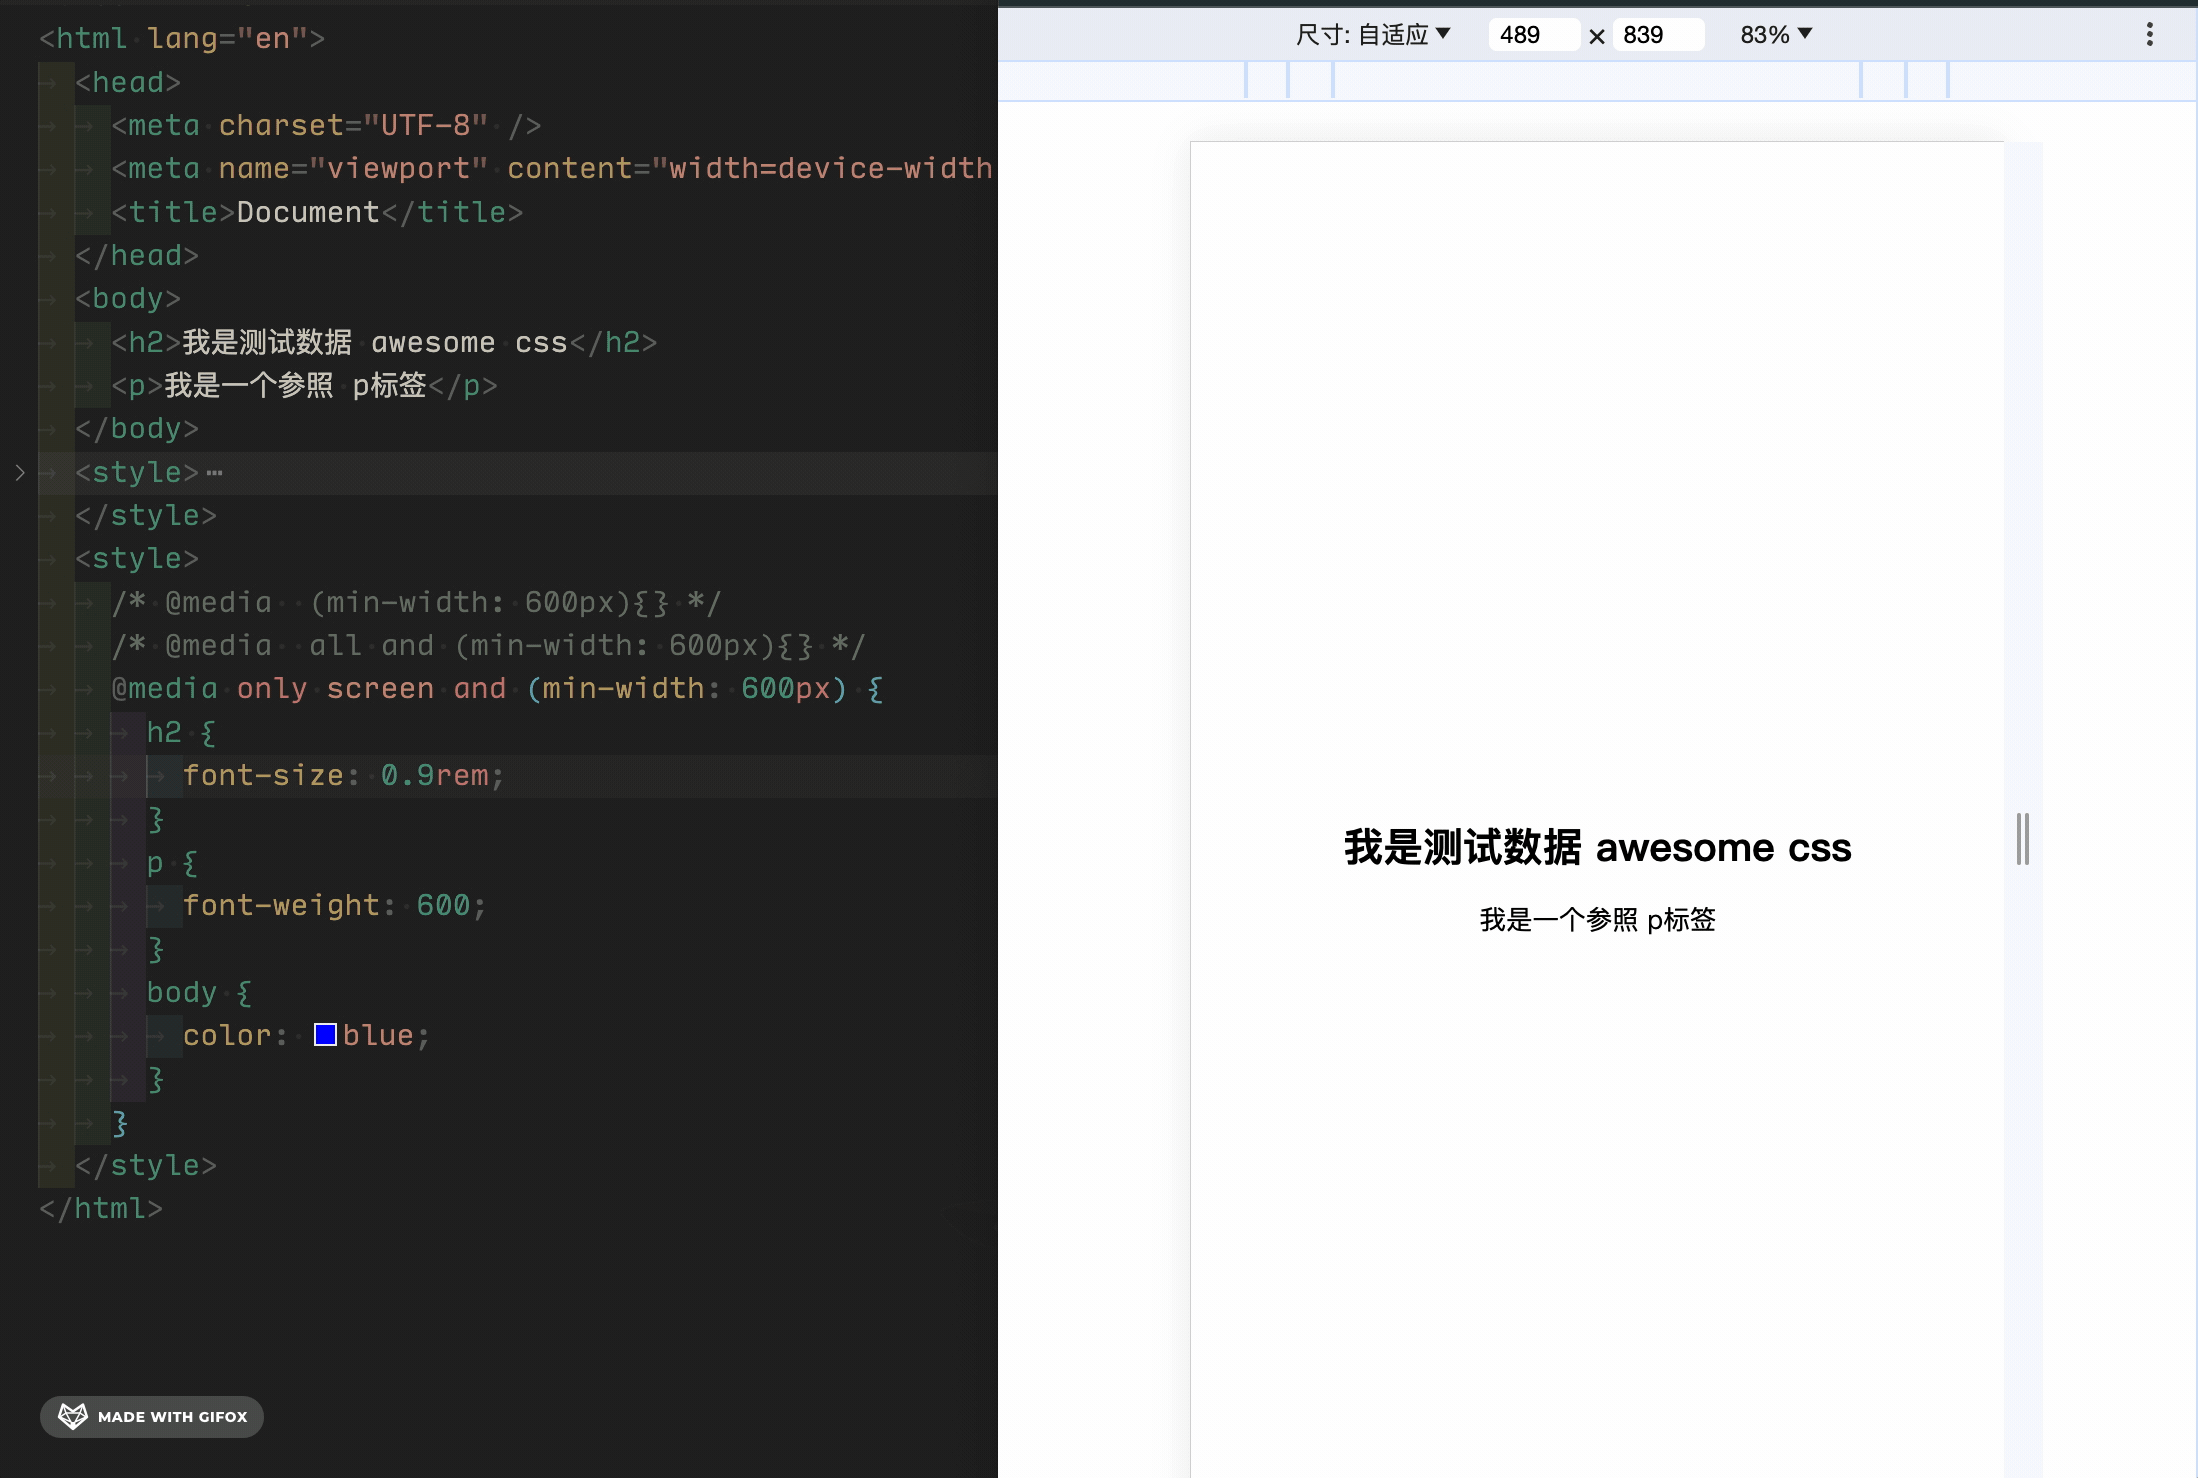Expand the folded style block chevron
Screen dimensions: 2198x1478
point(20,472)
